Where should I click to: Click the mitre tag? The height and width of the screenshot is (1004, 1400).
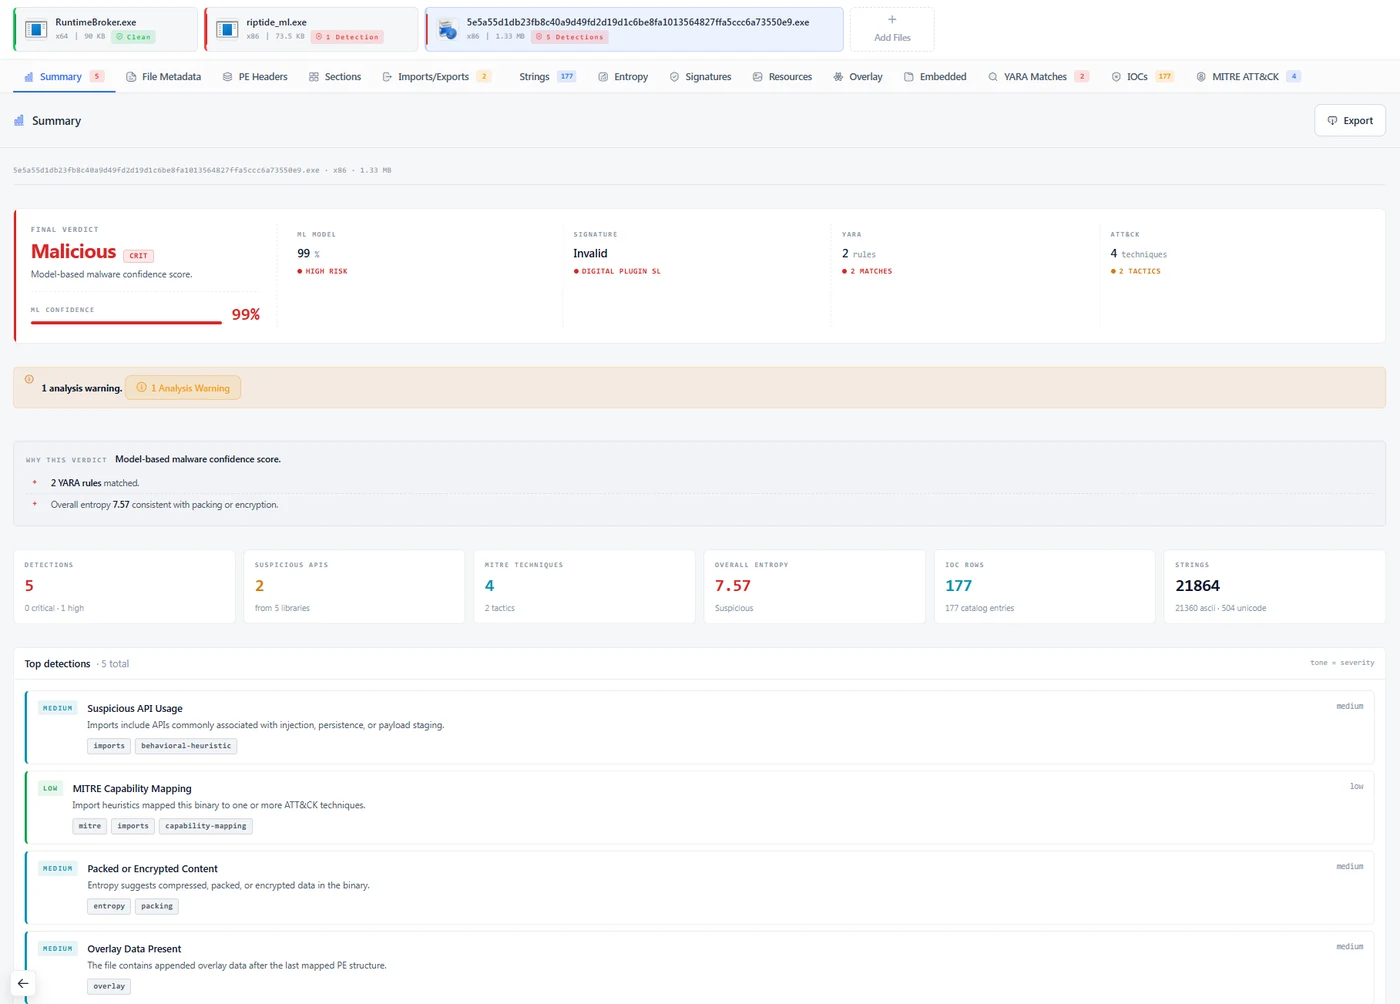pos(90,826)
